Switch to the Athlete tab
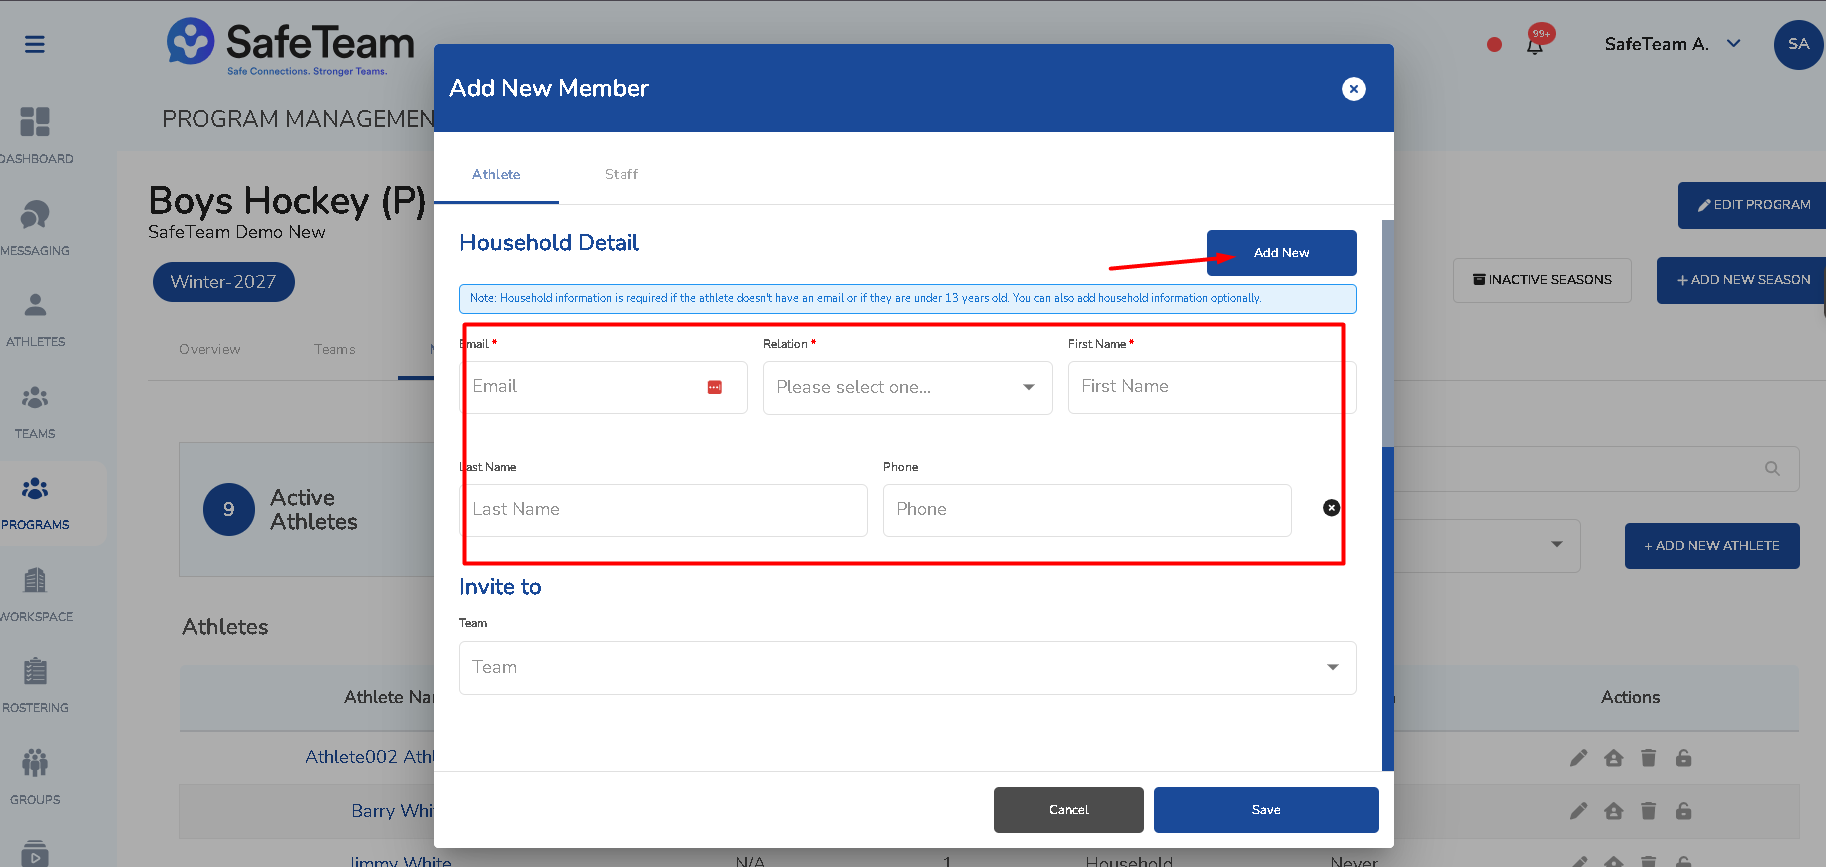 [496, 174]
